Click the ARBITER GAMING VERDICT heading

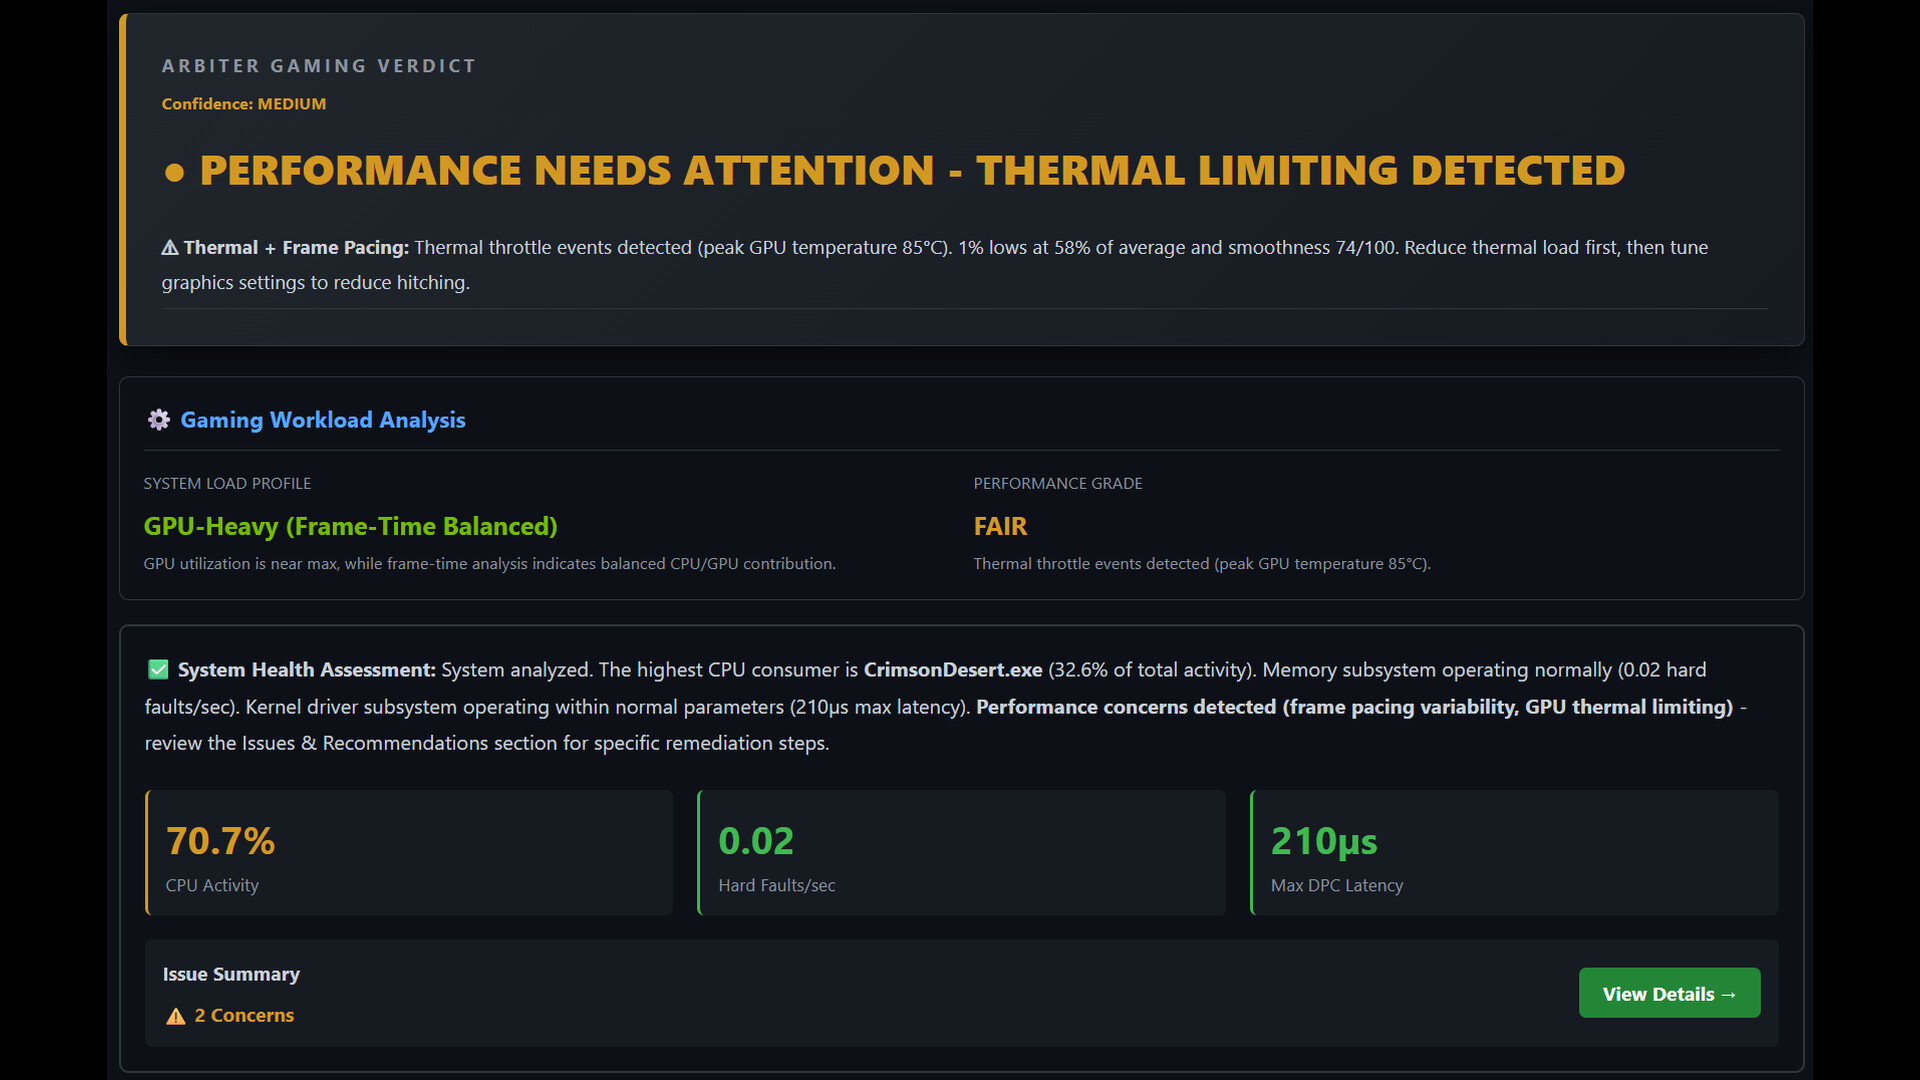pos(319,66)
